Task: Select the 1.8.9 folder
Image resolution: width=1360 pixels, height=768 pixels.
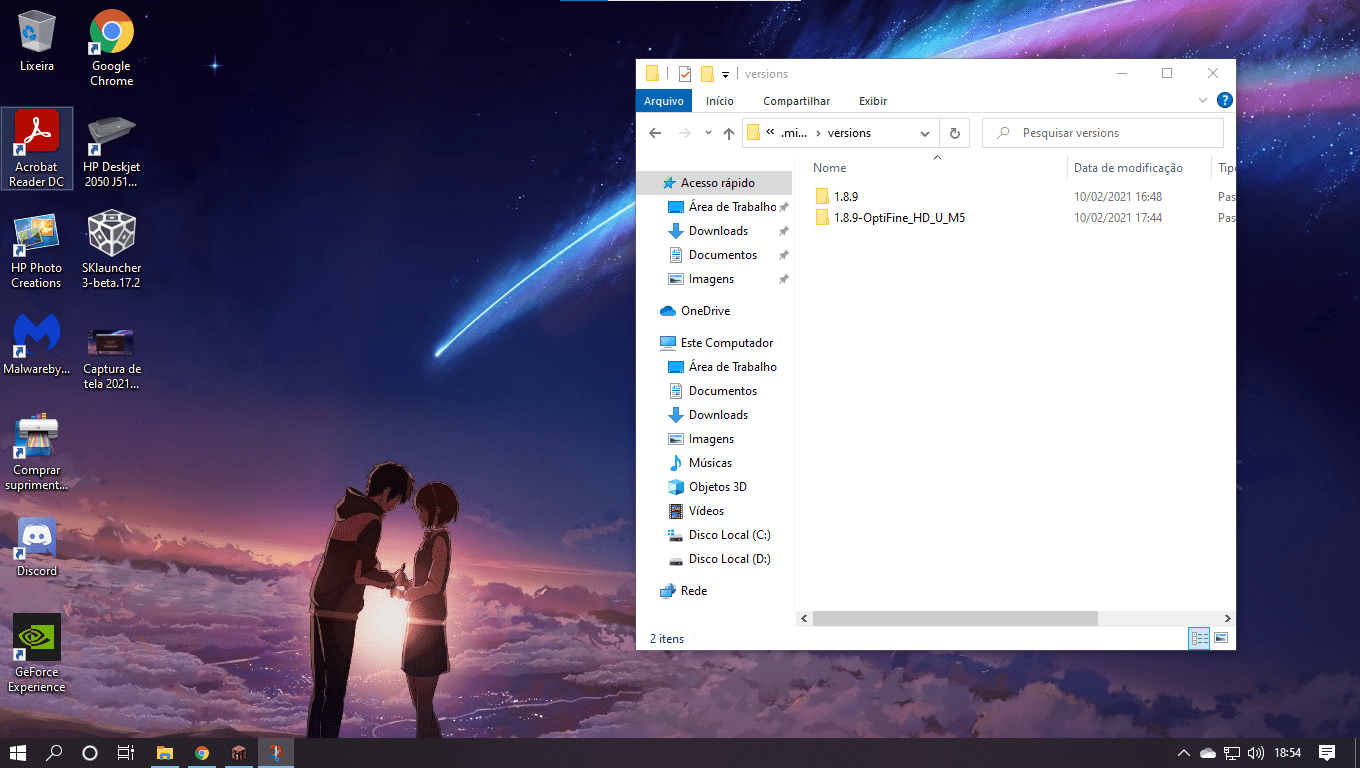Action: click(x=836, y=197)
